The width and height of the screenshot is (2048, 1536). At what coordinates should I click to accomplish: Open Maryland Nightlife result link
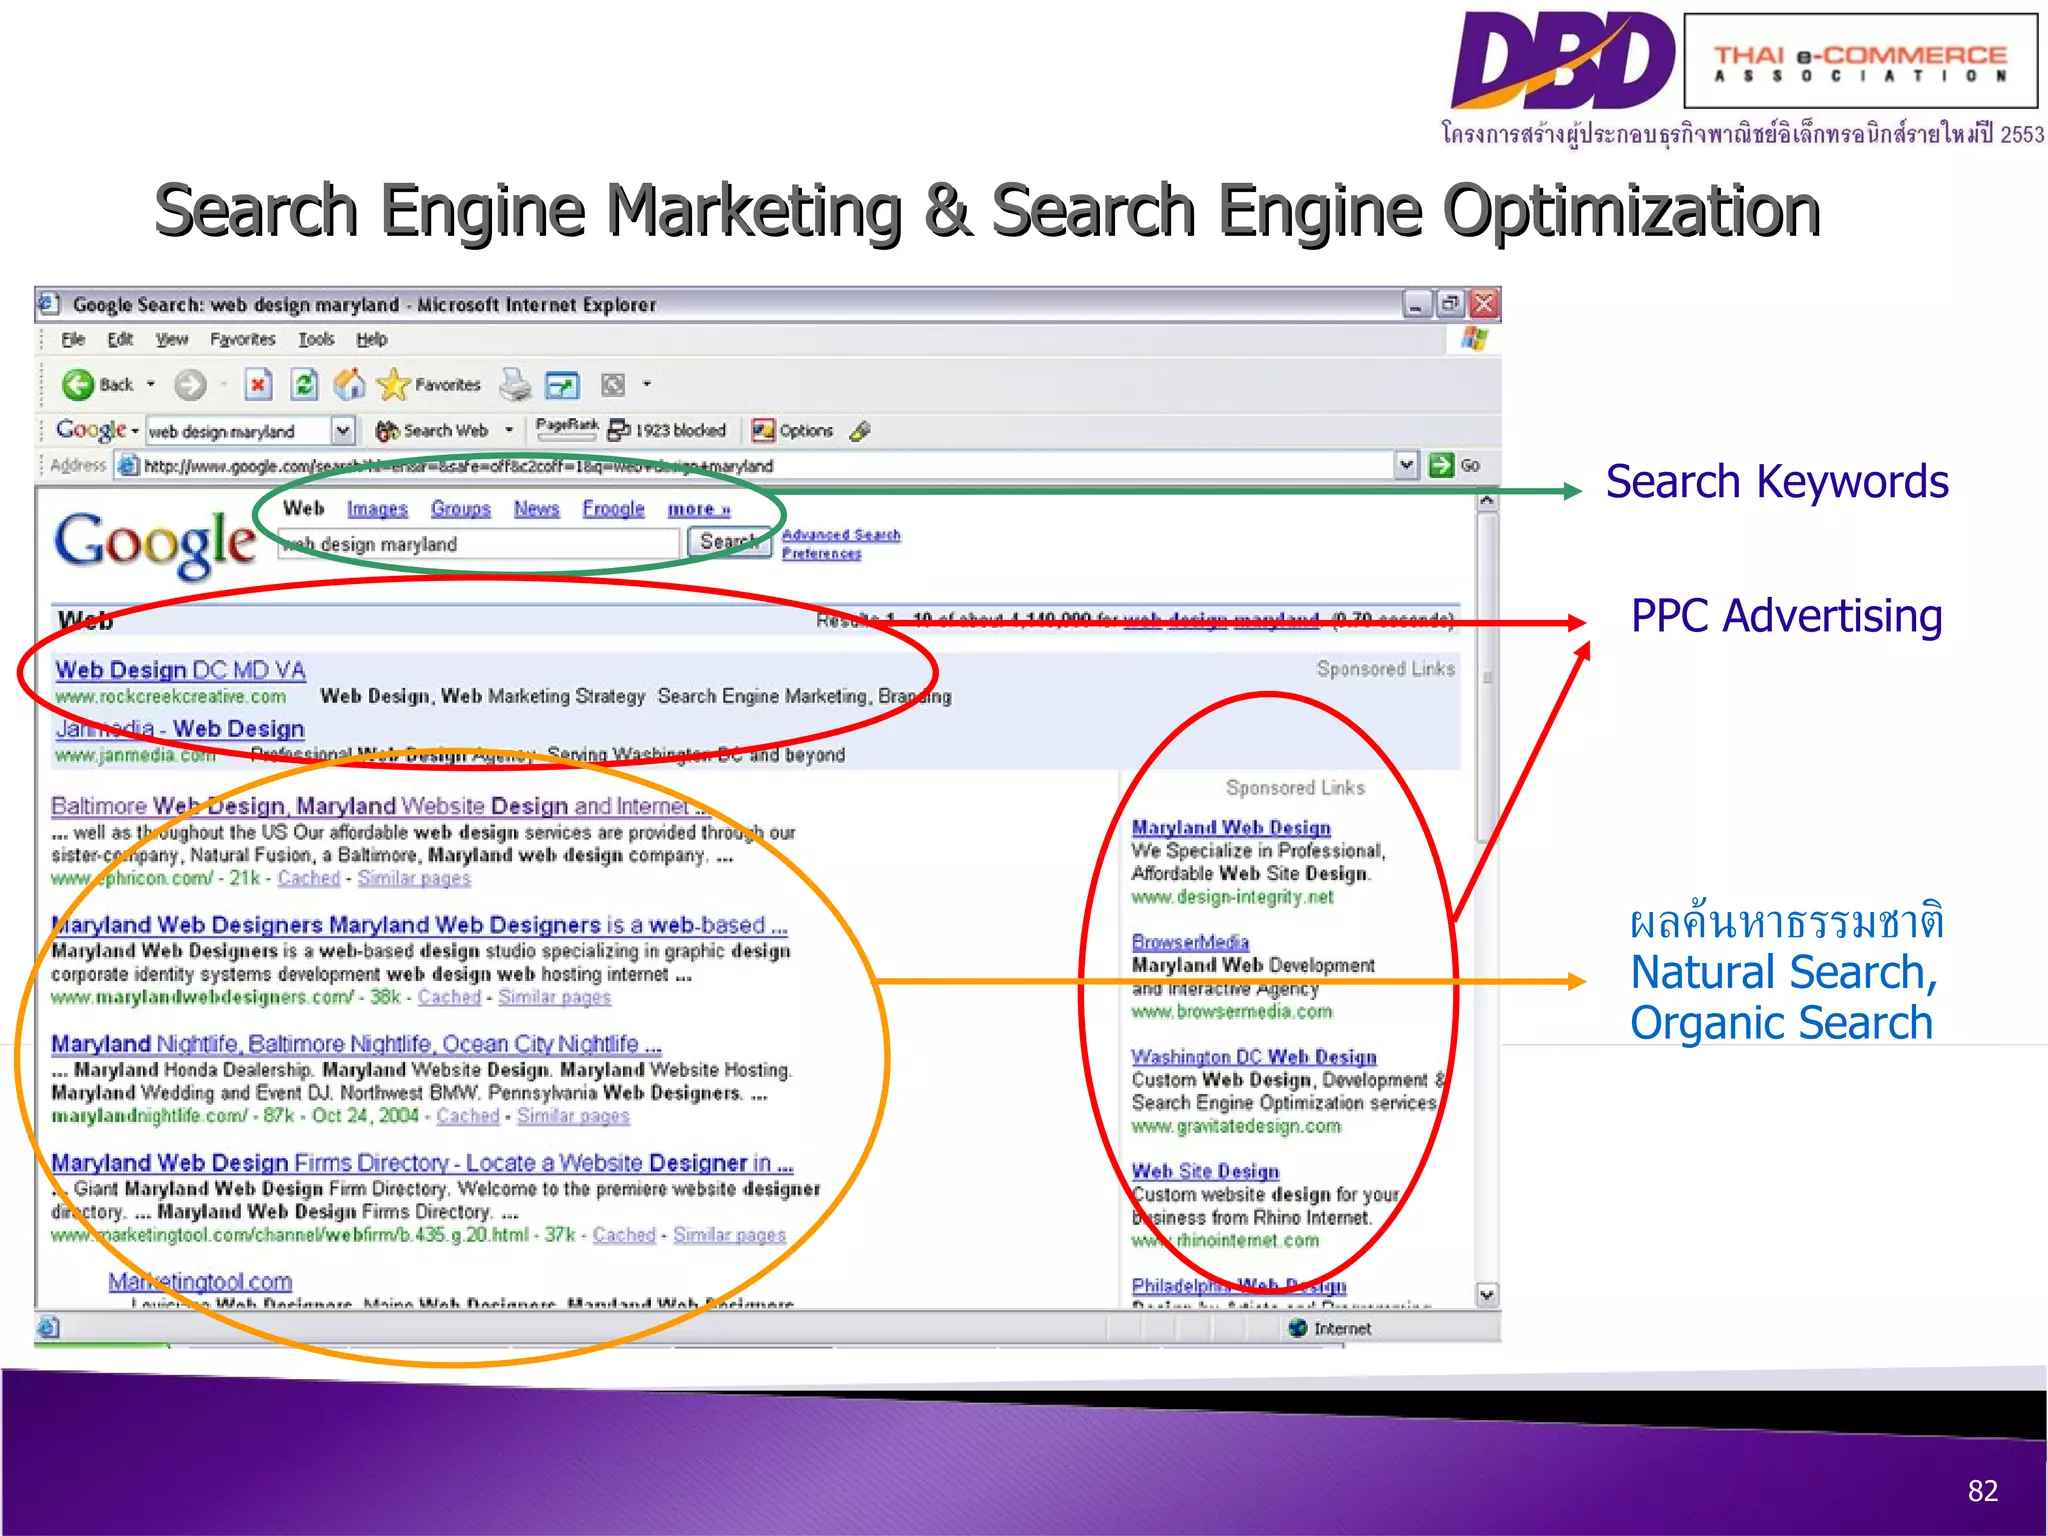click(356, 1043)
